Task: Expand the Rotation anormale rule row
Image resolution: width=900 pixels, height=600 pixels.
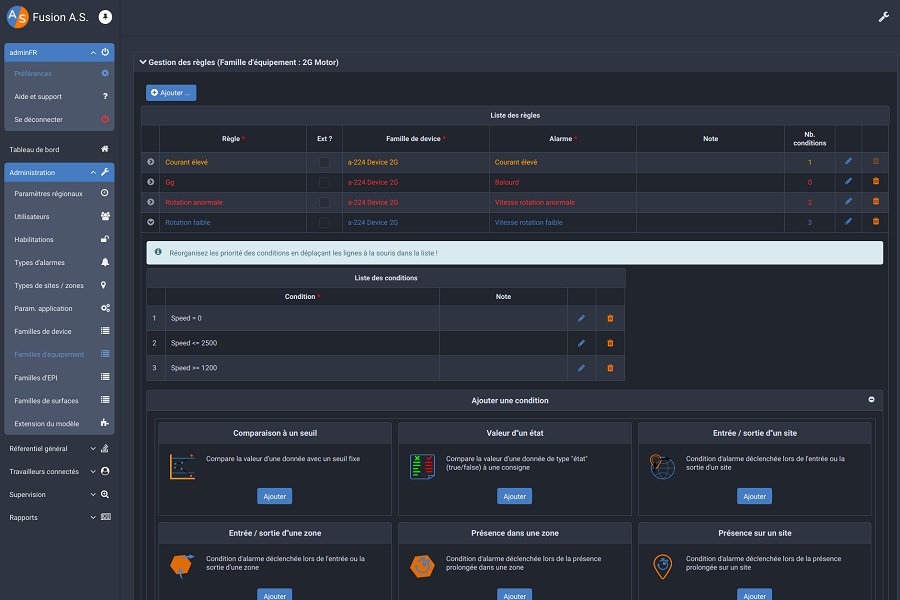Action: pyautogui.click(x=150, y=202)
